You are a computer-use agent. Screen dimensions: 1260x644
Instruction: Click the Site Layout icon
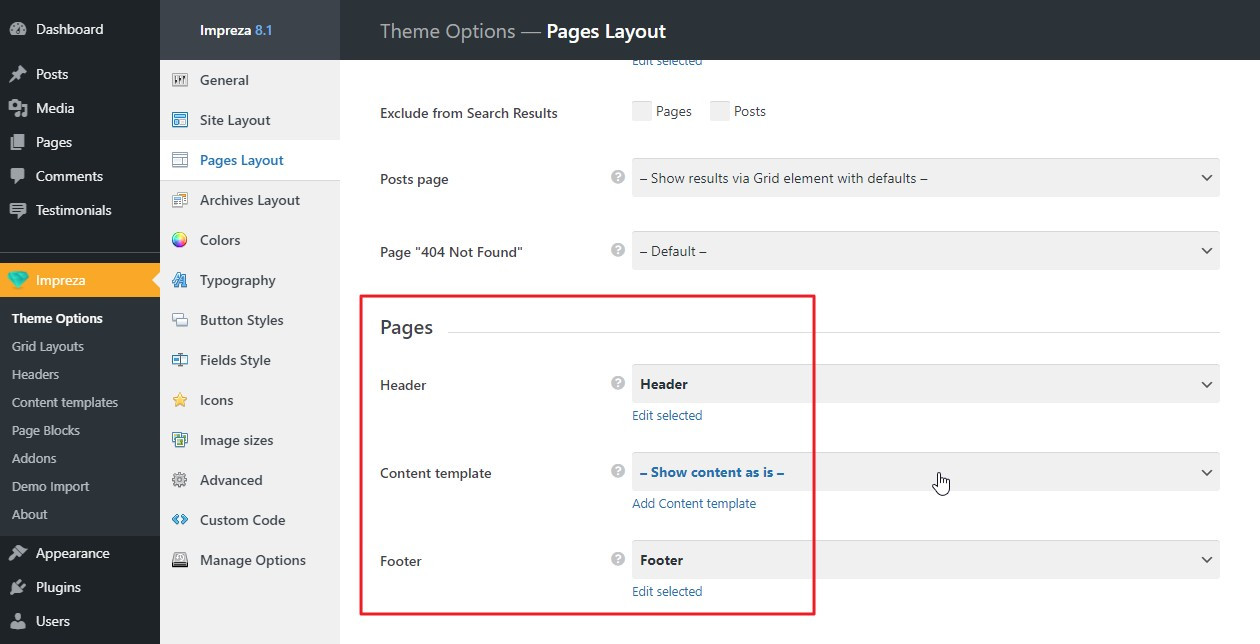point(180,120)
